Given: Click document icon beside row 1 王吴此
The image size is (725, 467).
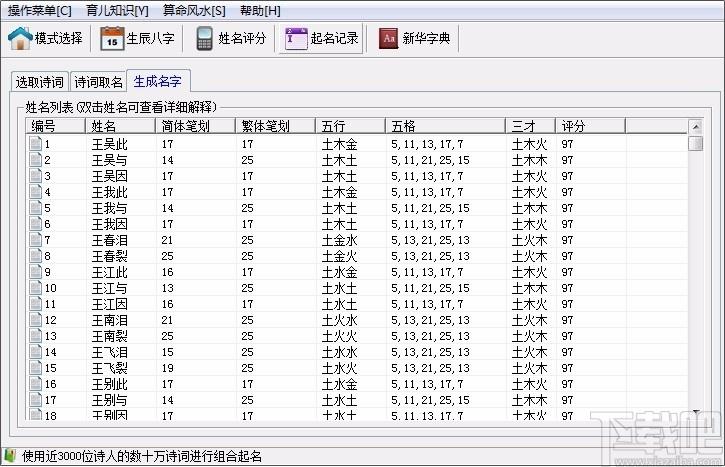Looking at the screenshot, I should (x=36, y=144).
